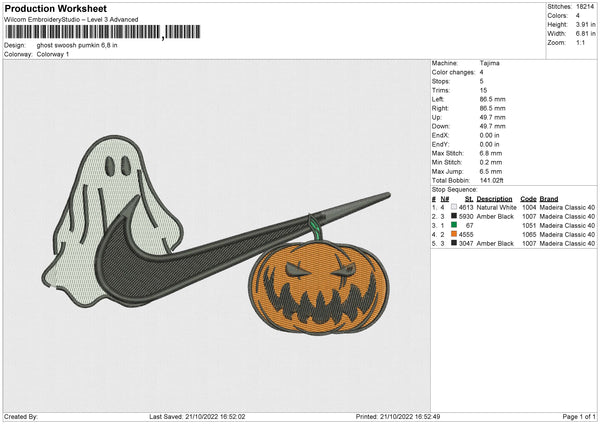Click the 'Right:' label
This screenshot has height=424, width=600.
coord(440,108)
